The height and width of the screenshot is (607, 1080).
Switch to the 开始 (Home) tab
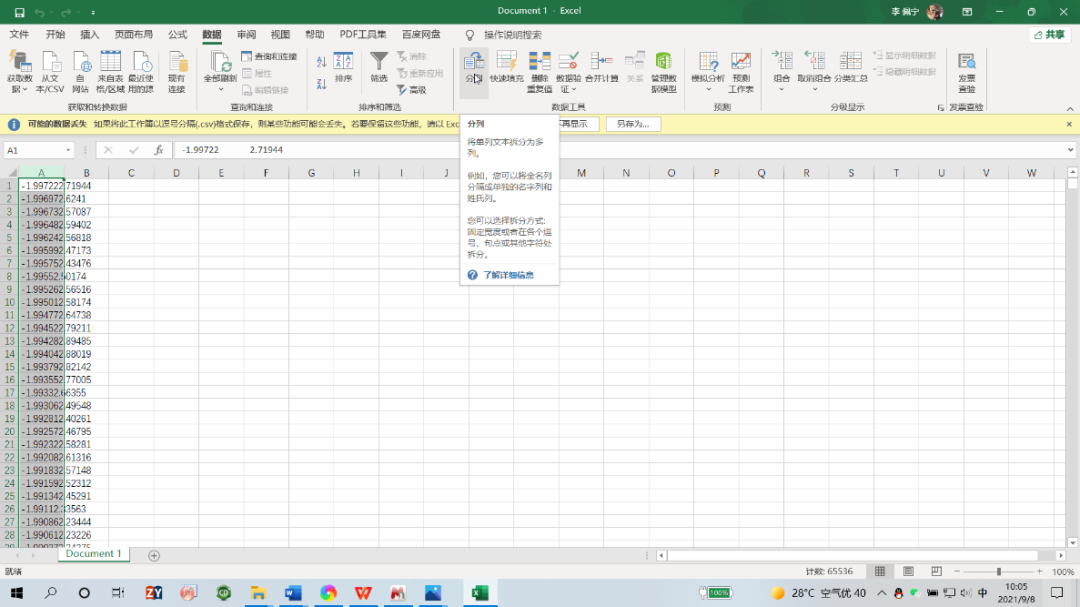tap(55, 34)
